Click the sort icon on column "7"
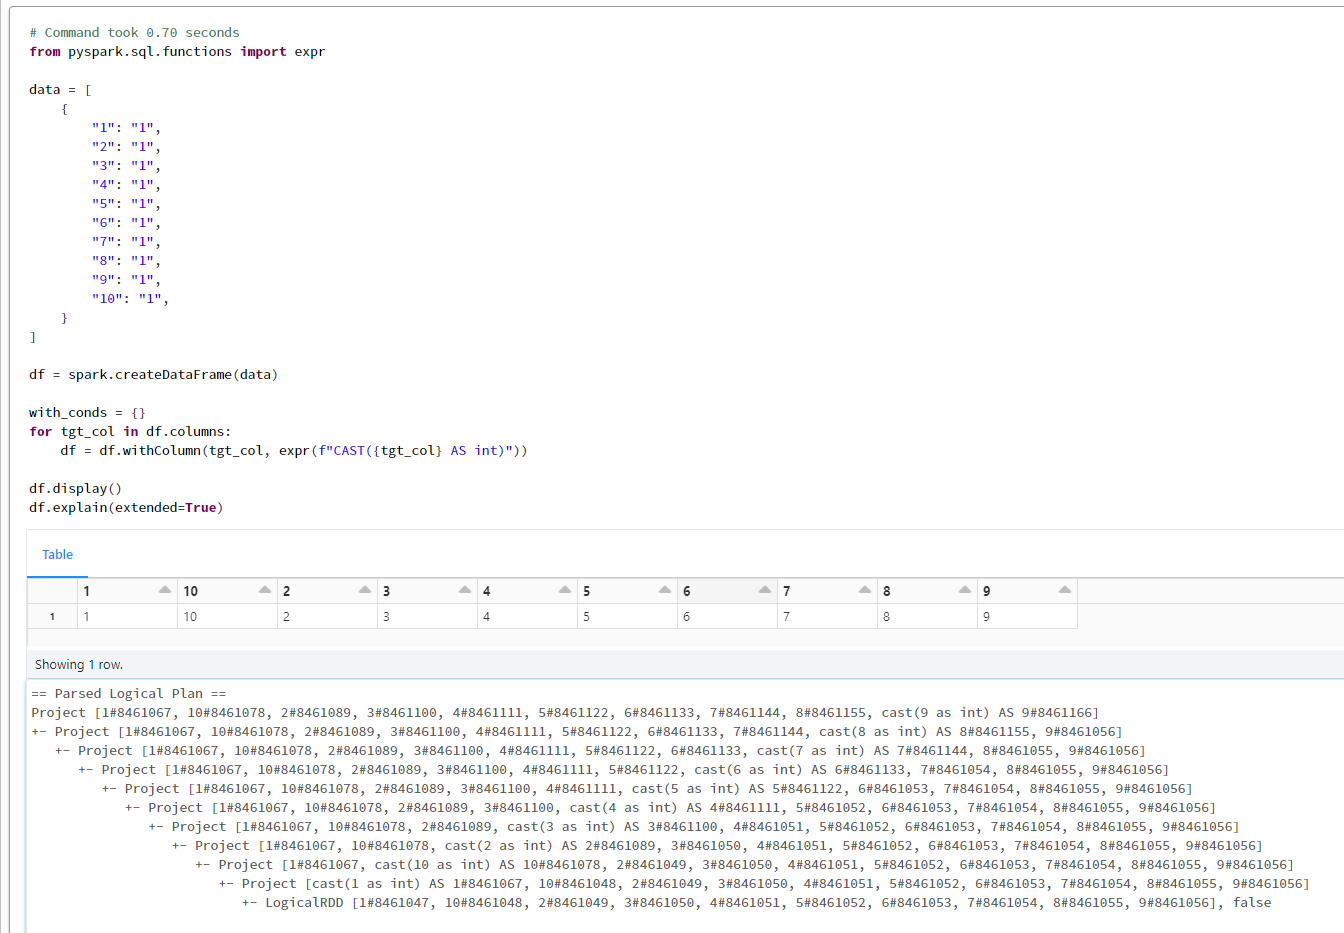The height and width of the screenshot is (933, 1344). pos(863,590)
